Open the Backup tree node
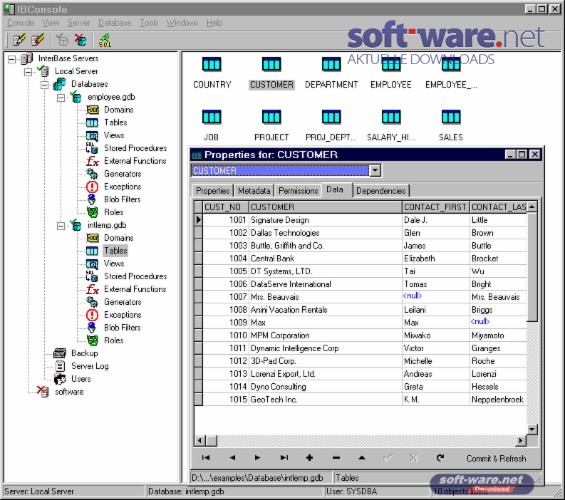This screenshot has width=565, height=500. 84,353
